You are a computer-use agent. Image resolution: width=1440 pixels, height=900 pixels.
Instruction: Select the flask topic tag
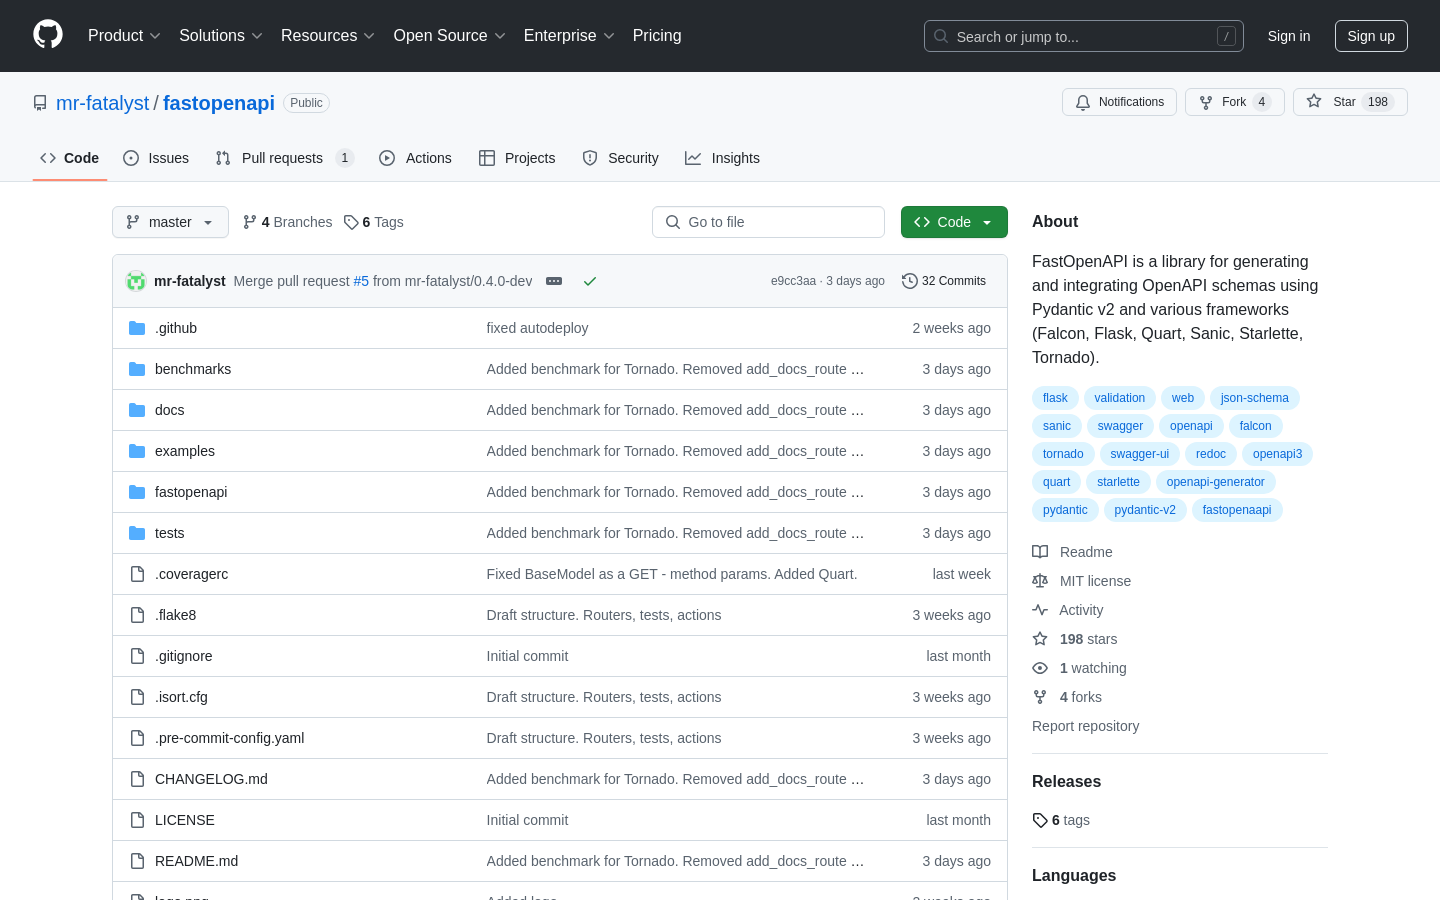(x=1055, y=398)
